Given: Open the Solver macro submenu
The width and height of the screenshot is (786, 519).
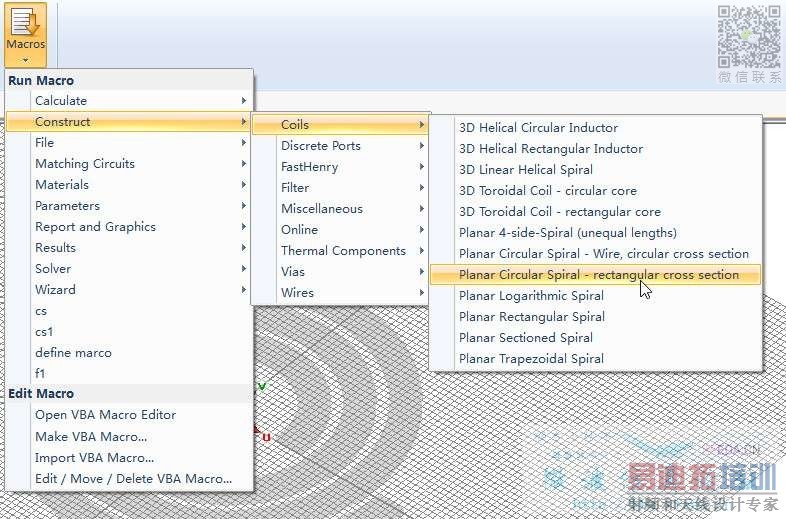Looking at the screenshot, I should pyautogui.click(x=129, y=269).
